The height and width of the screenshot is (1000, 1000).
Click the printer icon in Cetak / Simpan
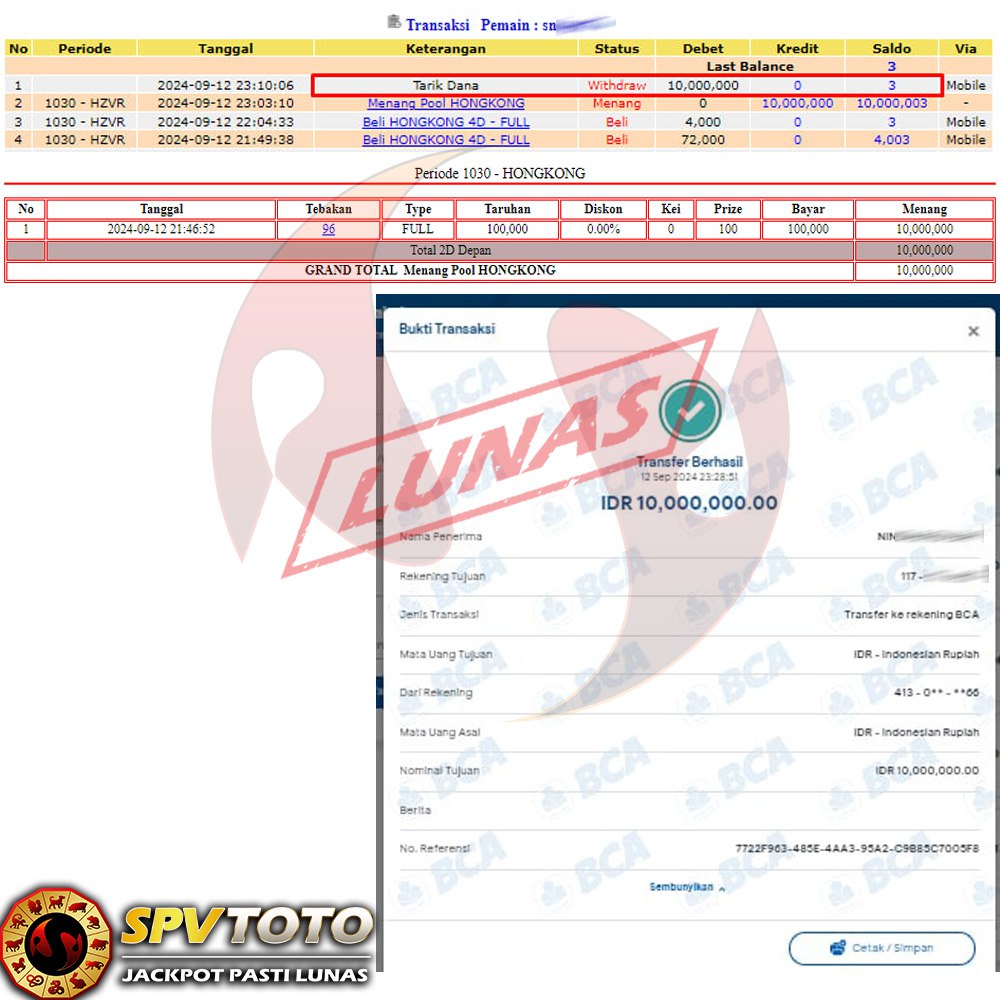click(x=838, y=947)
